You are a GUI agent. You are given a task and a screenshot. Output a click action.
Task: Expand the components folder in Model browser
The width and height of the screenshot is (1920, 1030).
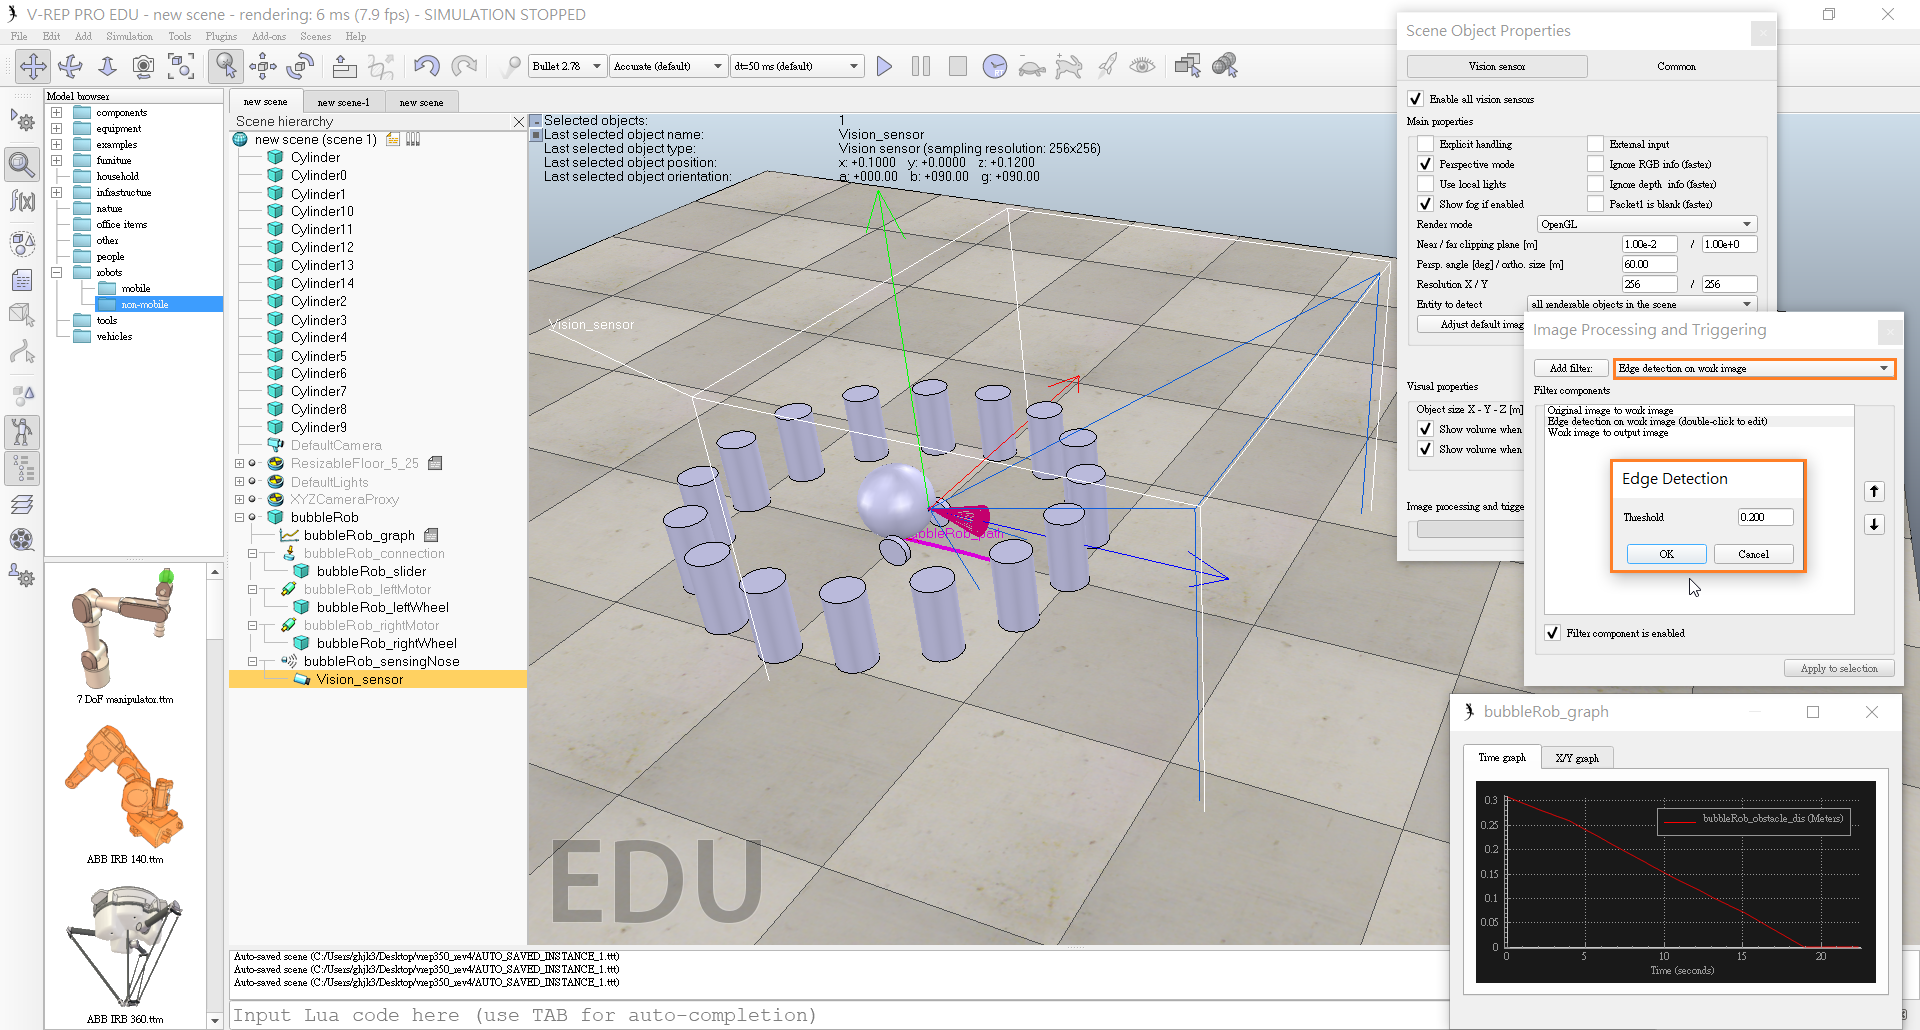point(57,112)
